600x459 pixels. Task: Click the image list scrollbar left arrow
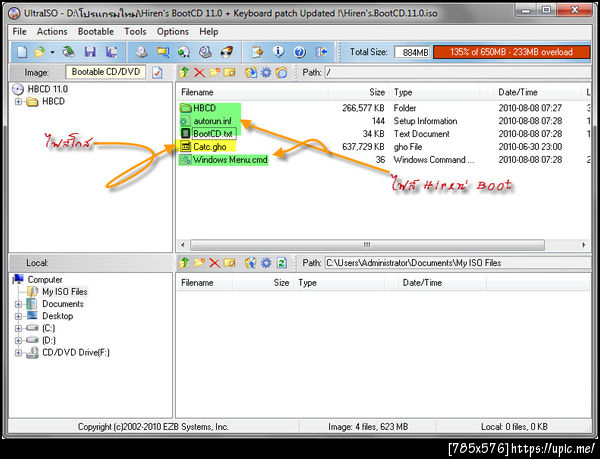point(183,245)
